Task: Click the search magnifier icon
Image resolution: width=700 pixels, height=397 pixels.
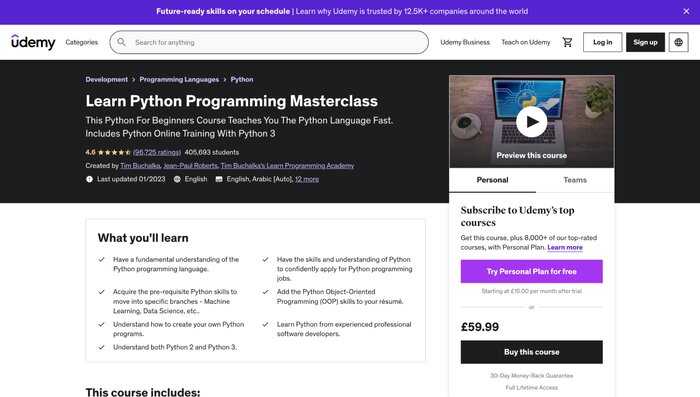Action: point(121,42)
